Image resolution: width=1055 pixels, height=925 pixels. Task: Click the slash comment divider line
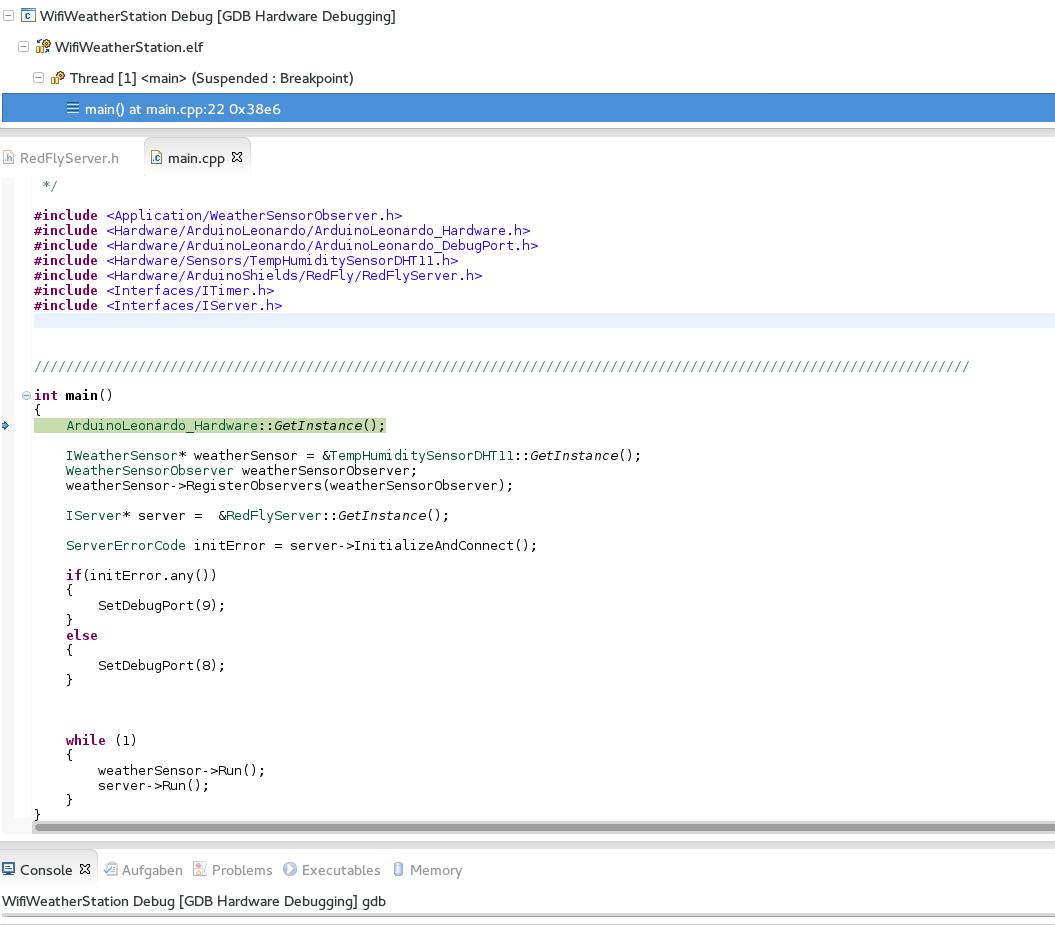pyautogui.click(x=502, y=367)
